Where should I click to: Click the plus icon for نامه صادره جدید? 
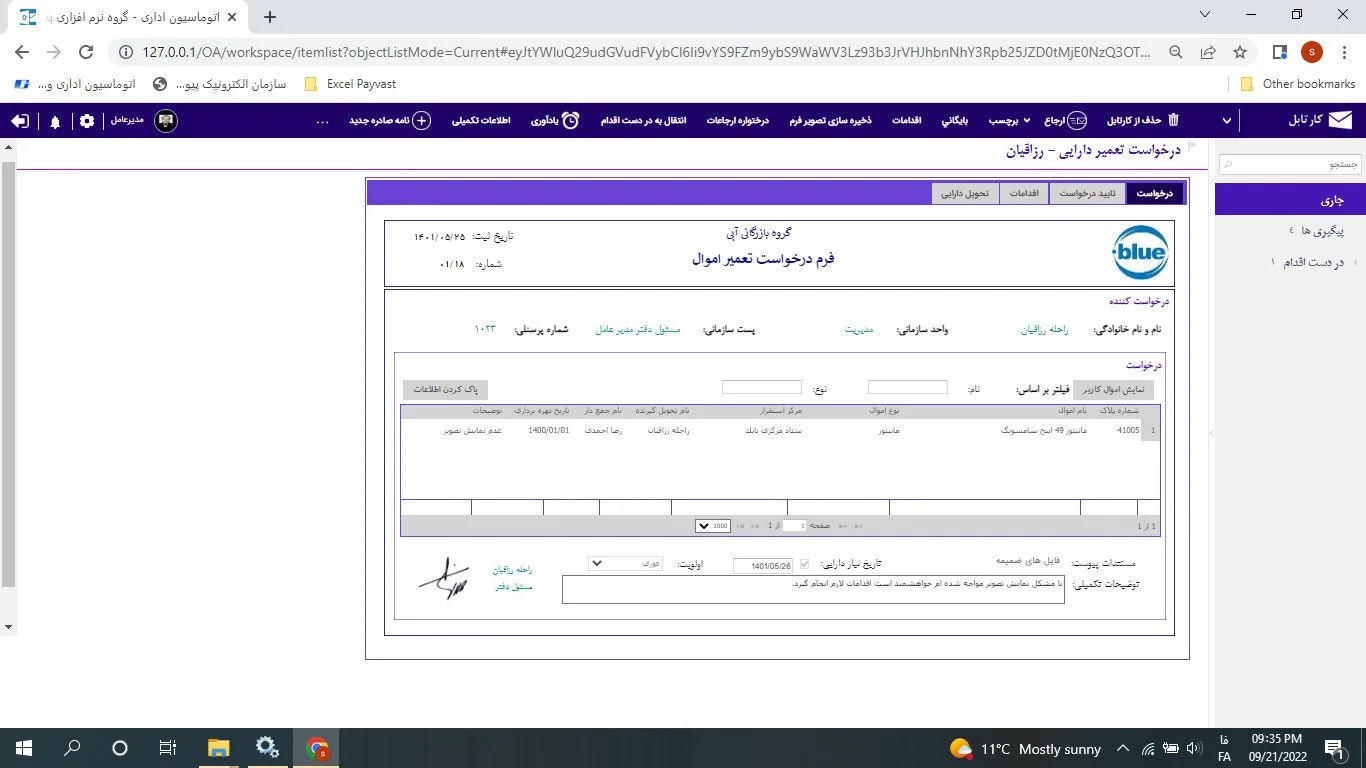422,120
